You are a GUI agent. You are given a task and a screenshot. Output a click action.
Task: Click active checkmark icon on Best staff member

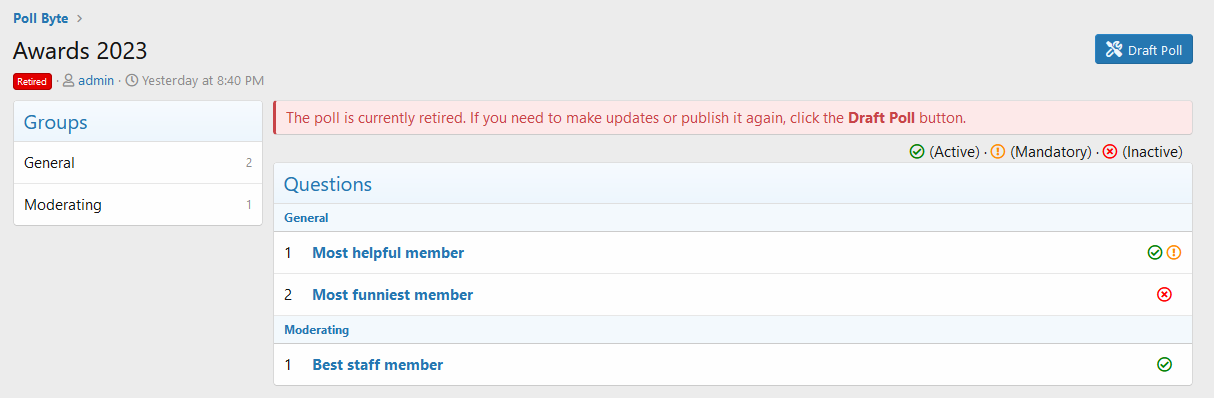point(1164,365)
